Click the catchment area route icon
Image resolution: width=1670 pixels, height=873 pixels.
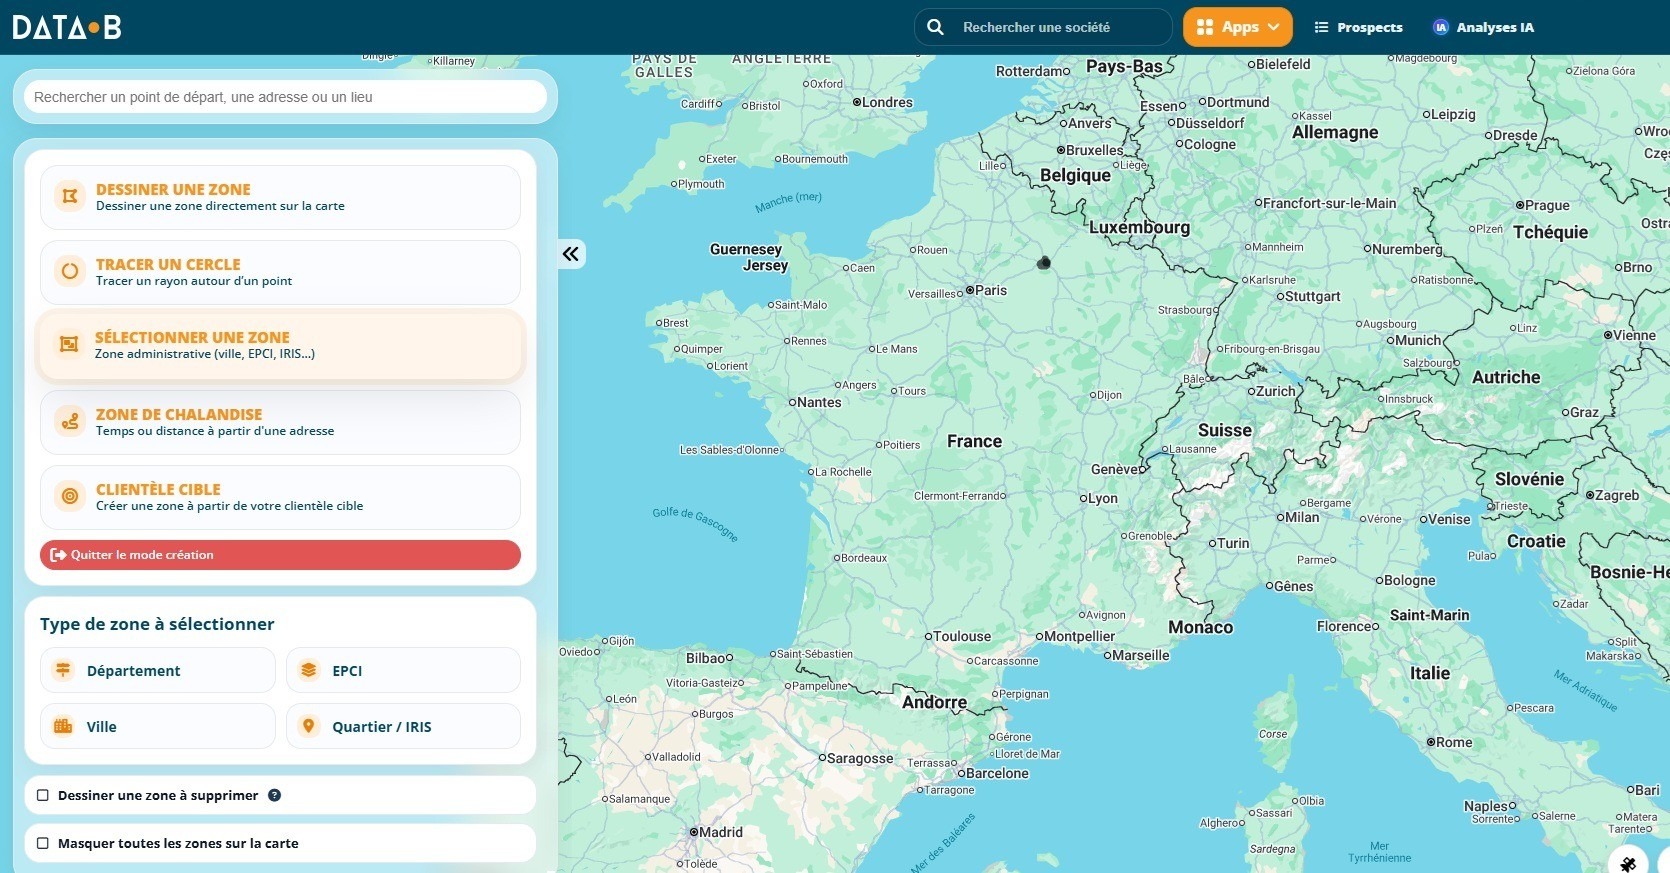pyautogui.click(x=70, y=421)
